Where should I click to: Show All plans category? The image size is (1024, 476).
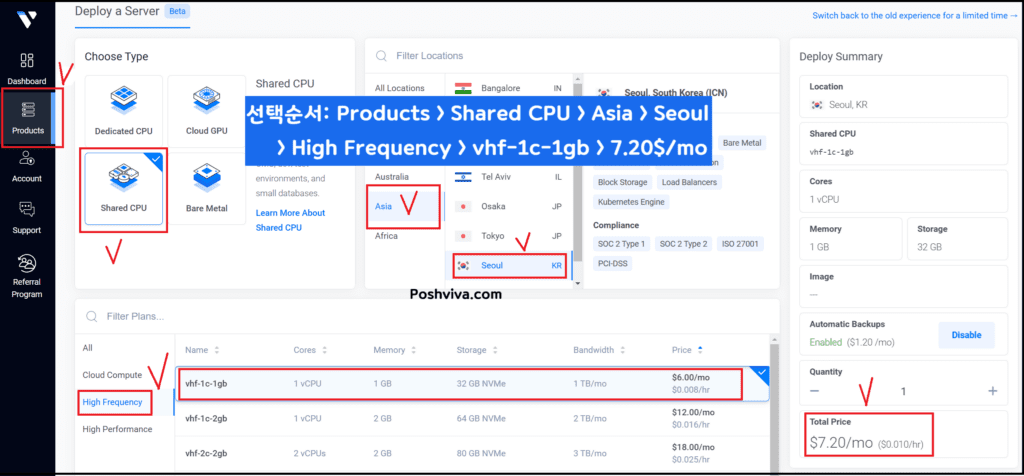click(x=88, y=348)
